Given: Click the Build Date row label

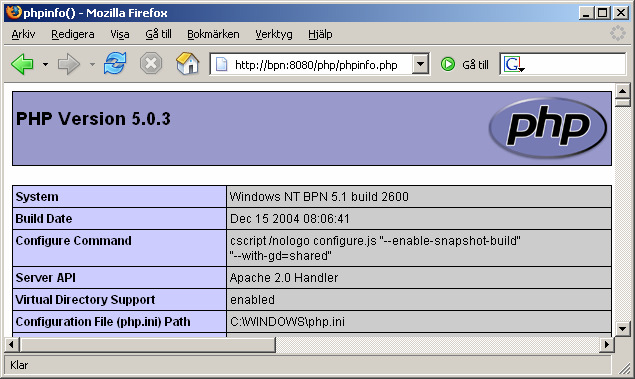Looking at the screenshot, I should [44, 219].
